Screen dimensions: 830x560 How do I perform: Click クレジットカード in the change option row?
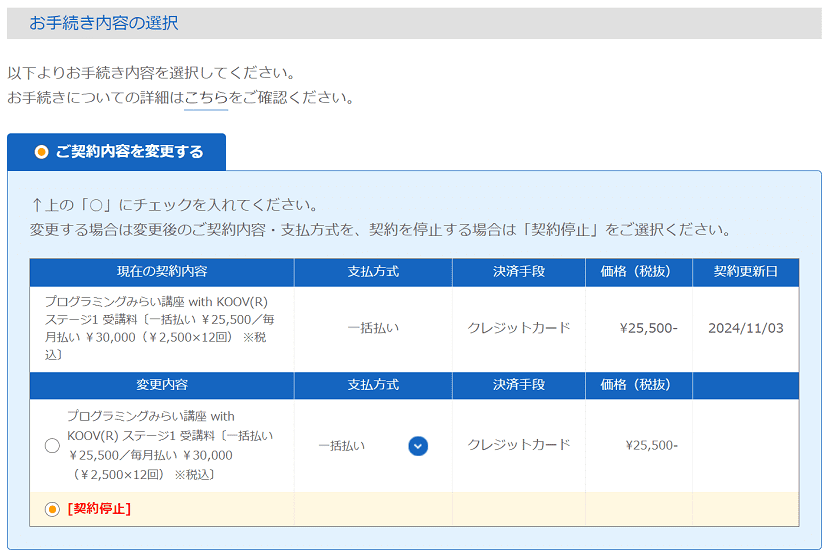tap(518, 445)
